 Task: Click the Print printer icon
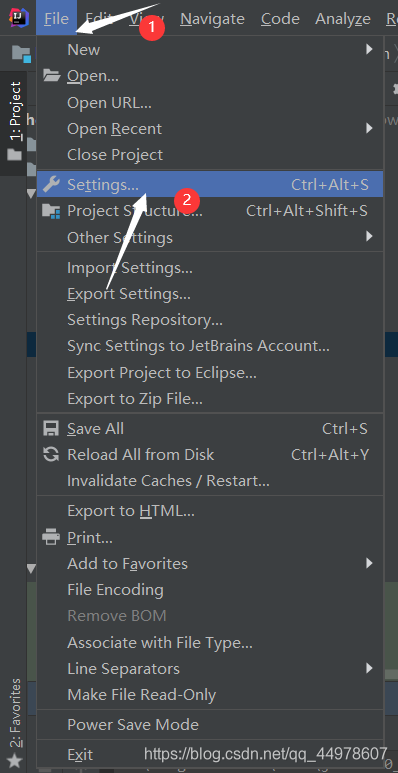click(x=51, y=537)
